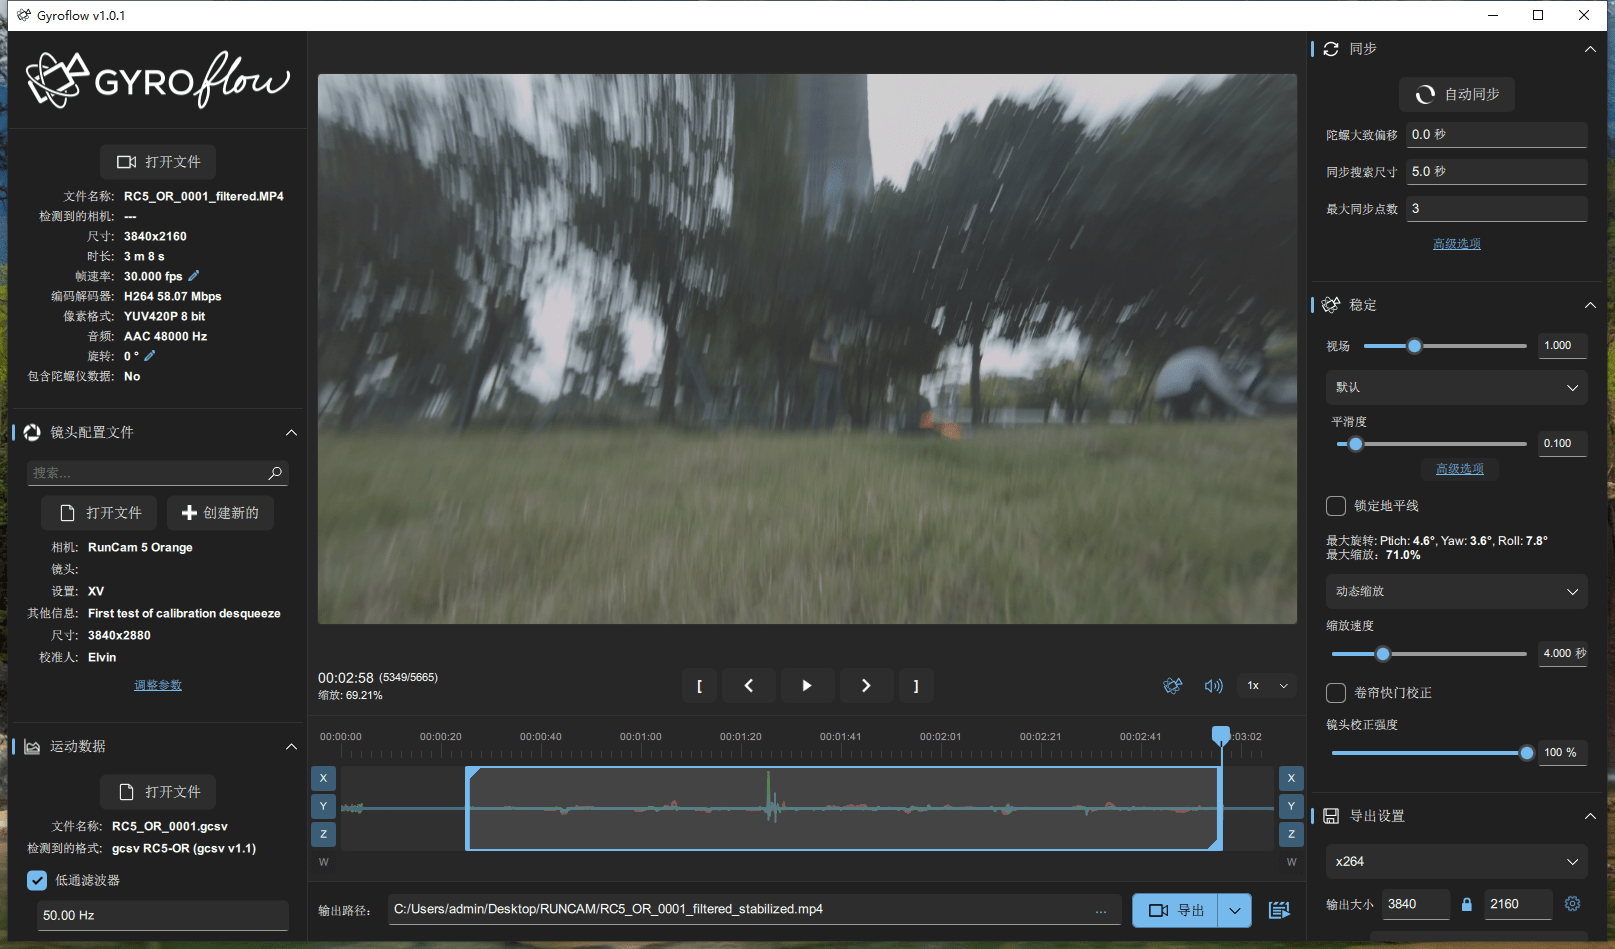The image size is (1615, 949).
Task: Adjust lens correction strength slider handle
Action: click(1527, 753)
